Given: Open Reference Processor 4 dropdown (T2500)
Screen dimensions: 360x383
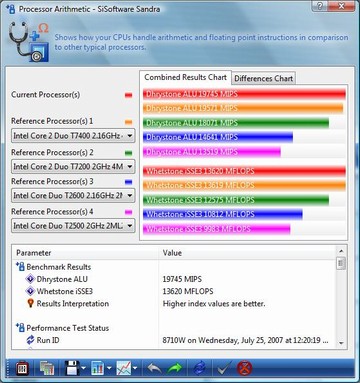Looking at the screenshot, I should click(73, 226).
